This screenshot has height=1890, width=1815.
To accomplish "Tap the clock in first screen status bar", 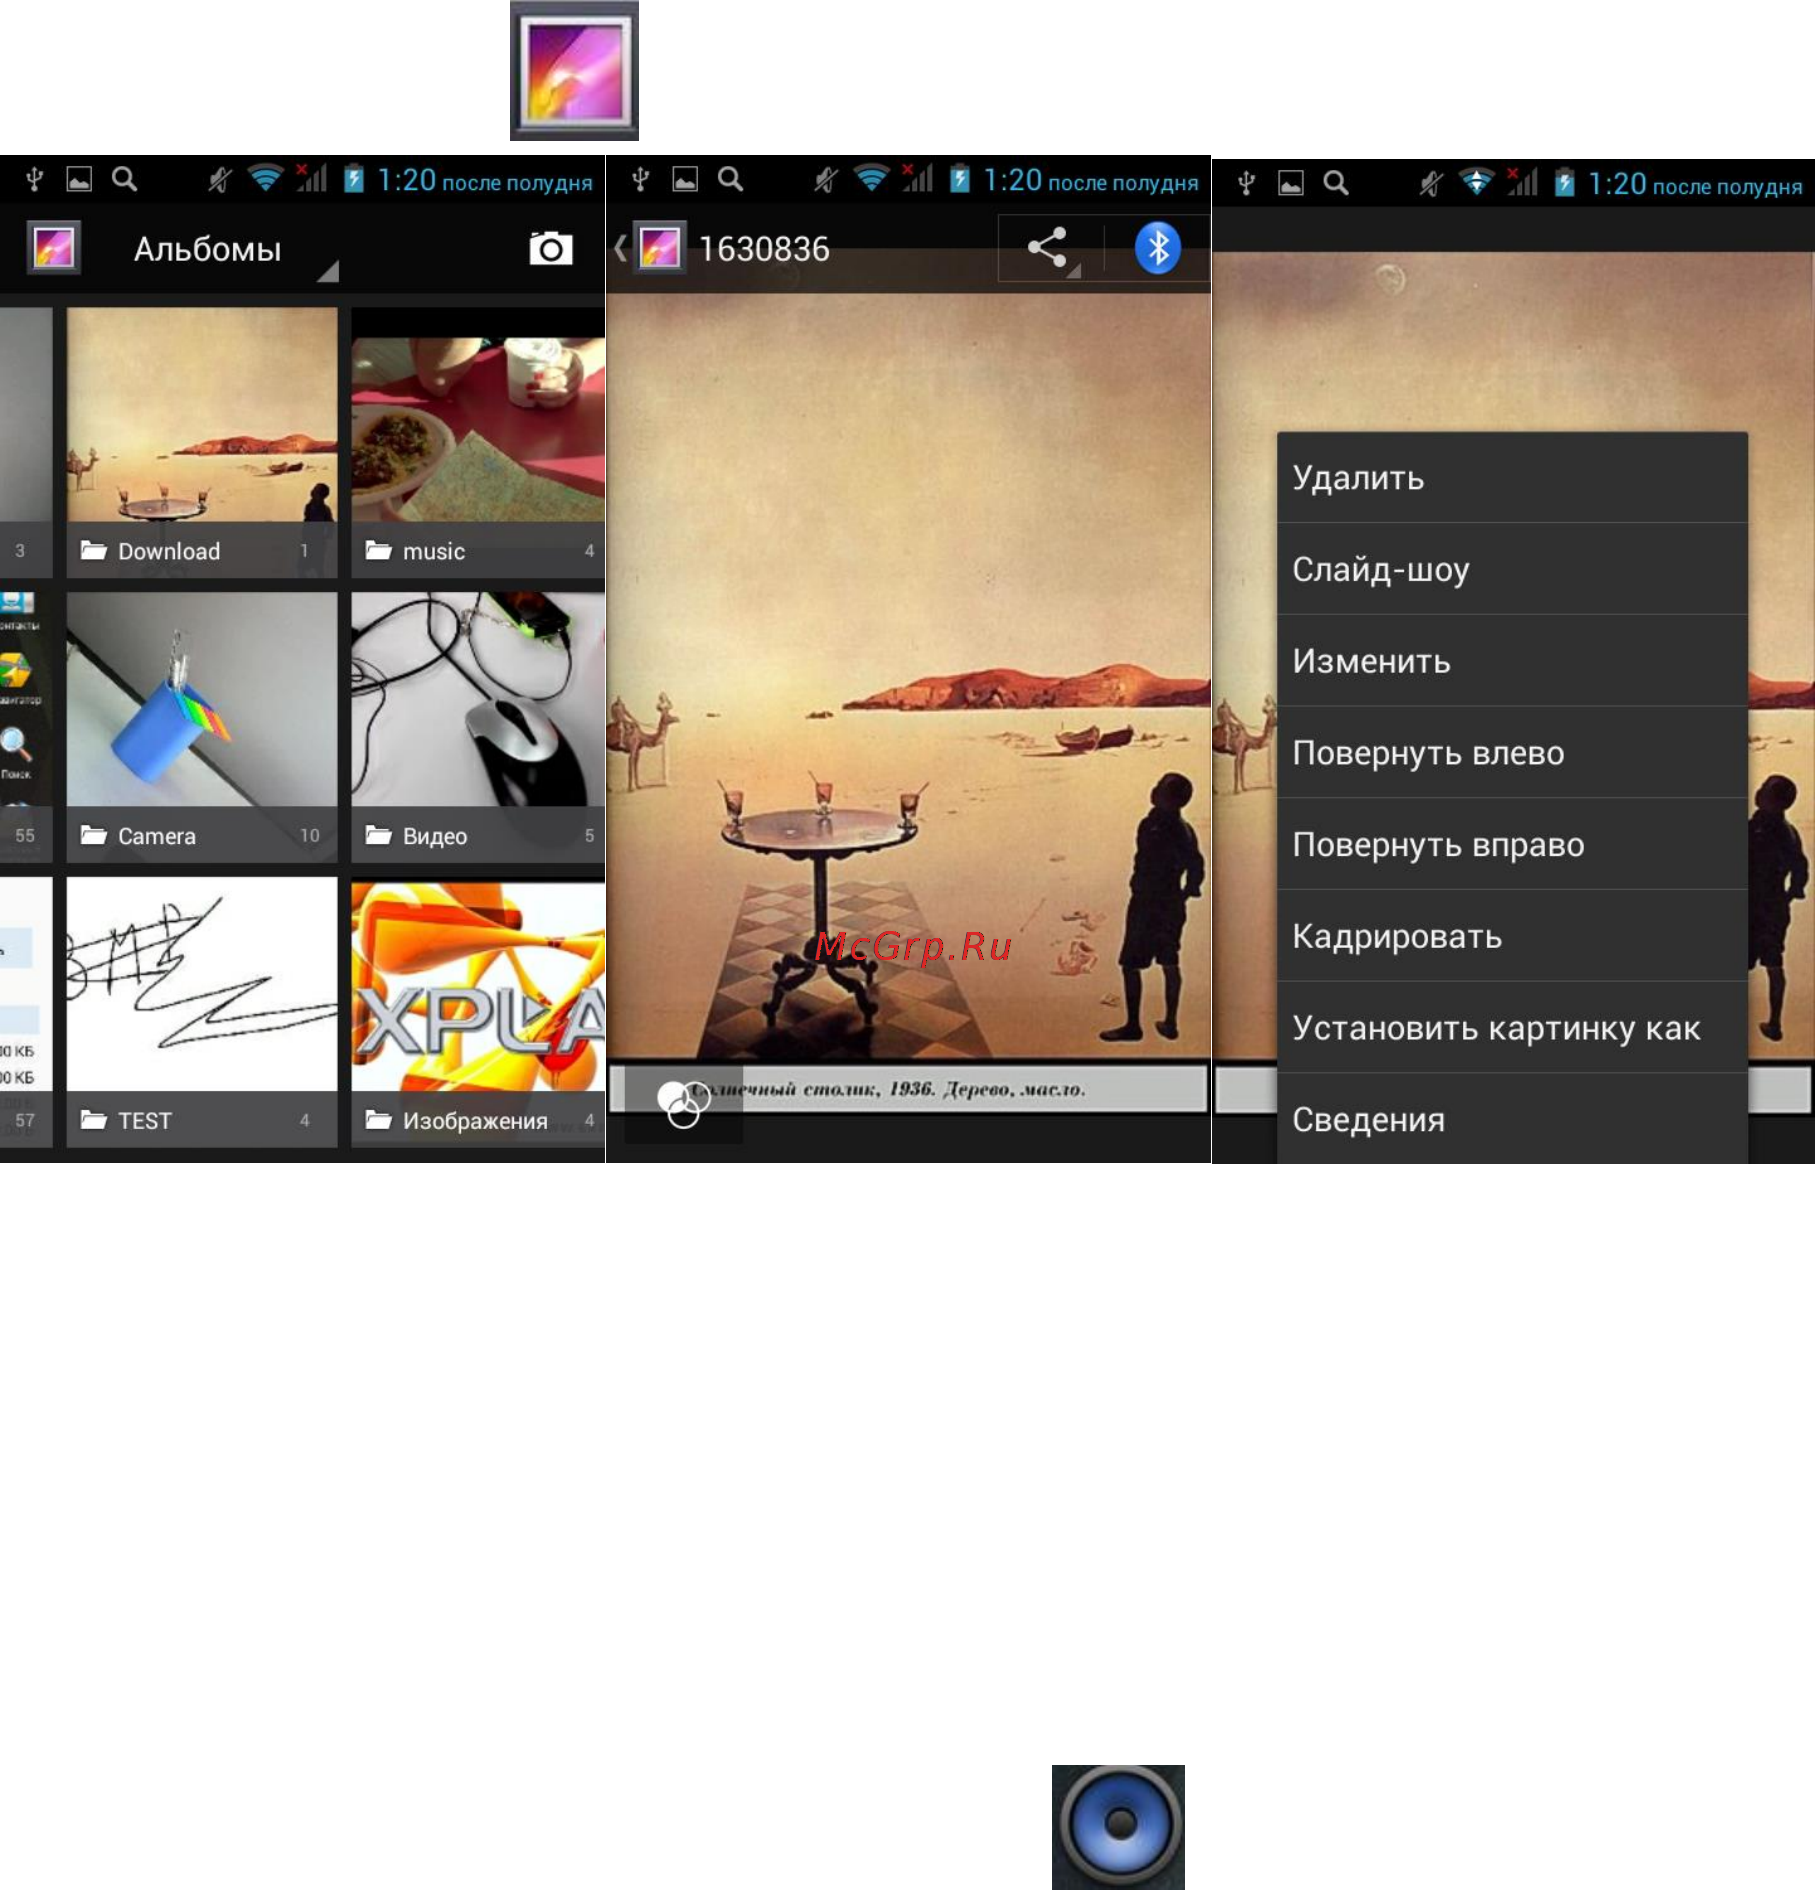I will (x=485, y=181).
